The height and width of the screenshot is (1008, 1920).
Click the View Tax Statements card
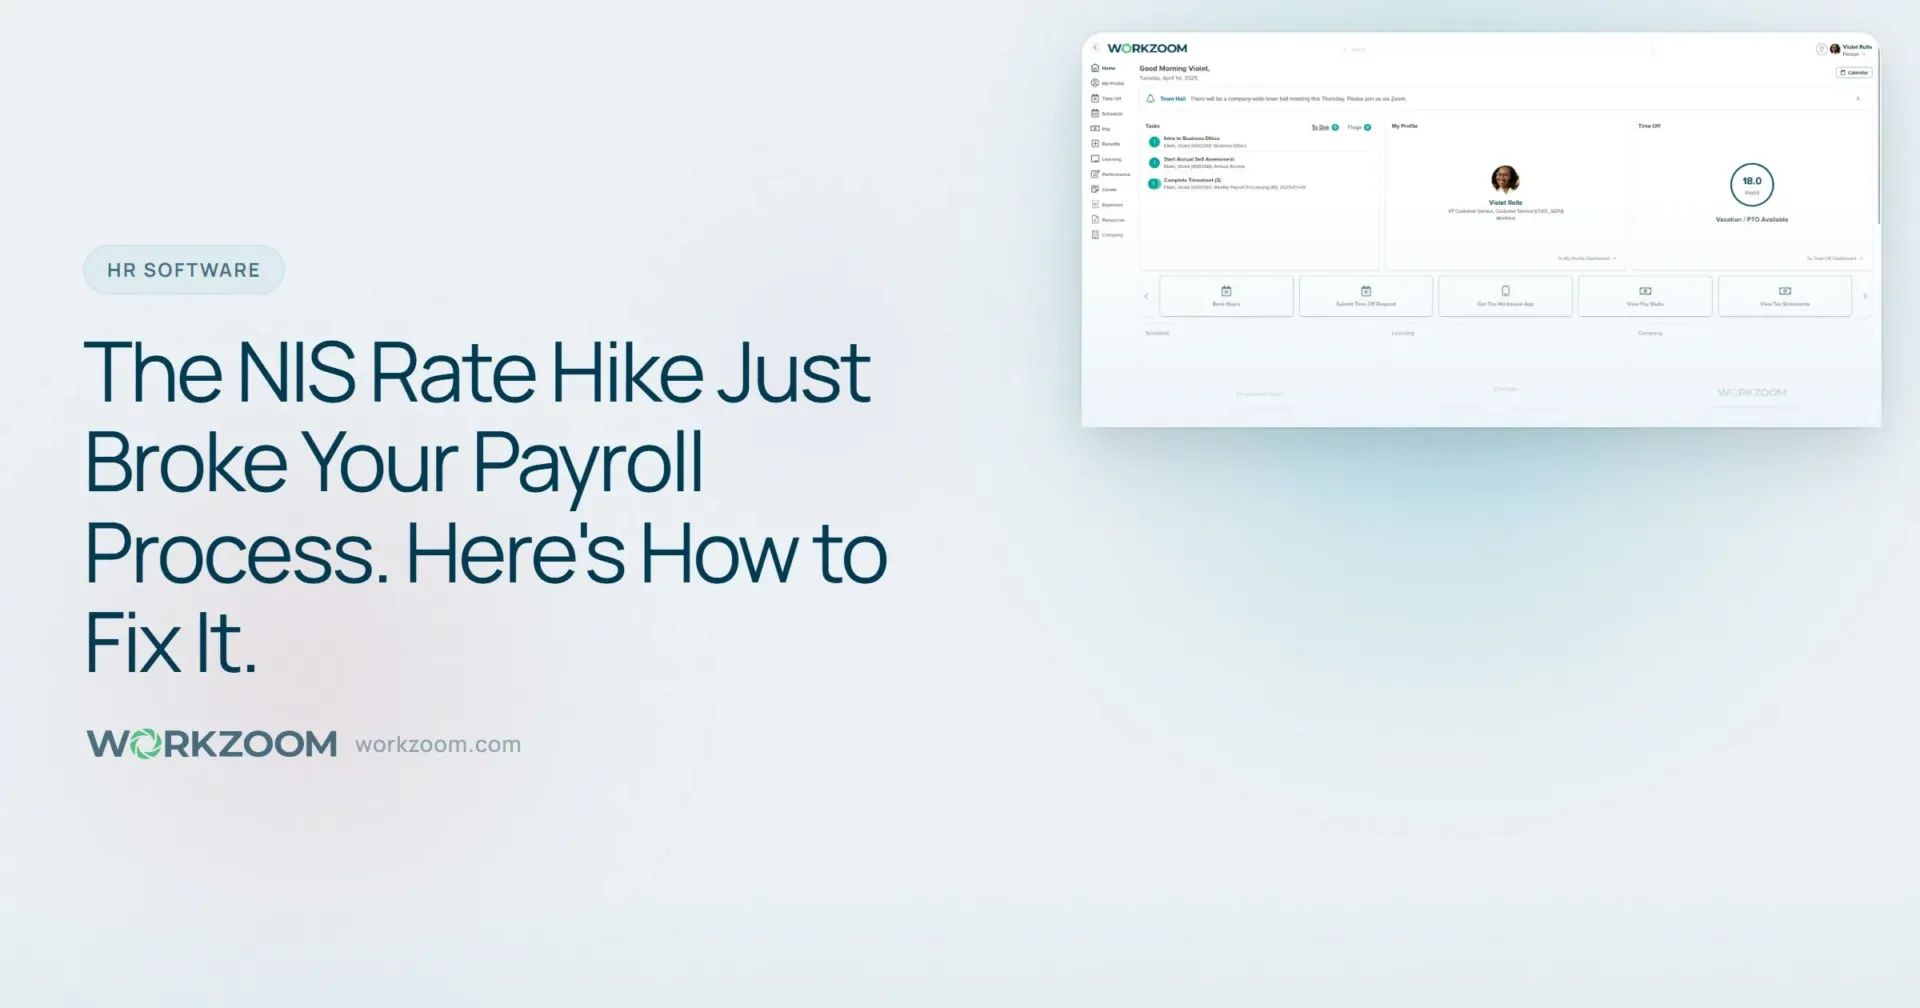click(x=1785, y=296)
